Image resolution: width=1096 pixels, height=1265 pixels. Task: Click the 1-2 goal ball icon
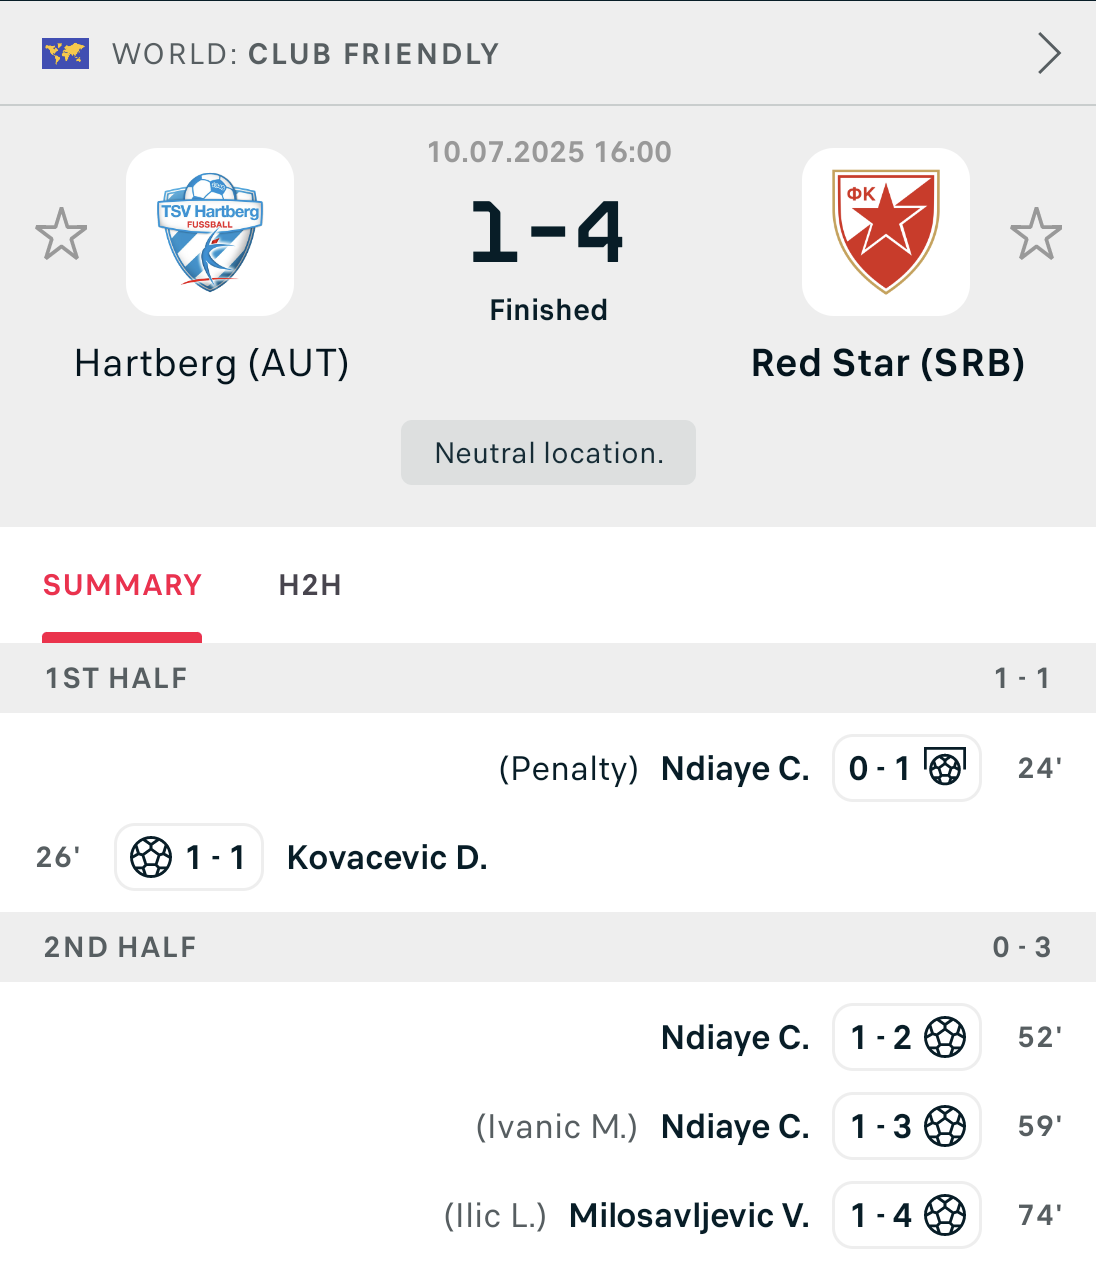(x=945, y=1037)
